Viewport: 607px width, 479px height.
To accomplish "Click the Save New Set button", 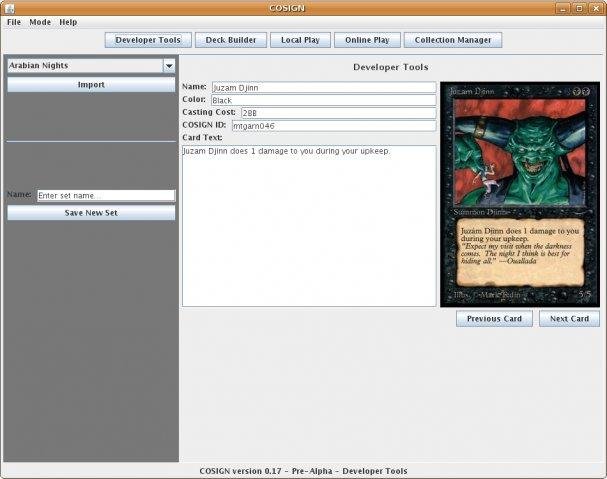I will (91, 213).
